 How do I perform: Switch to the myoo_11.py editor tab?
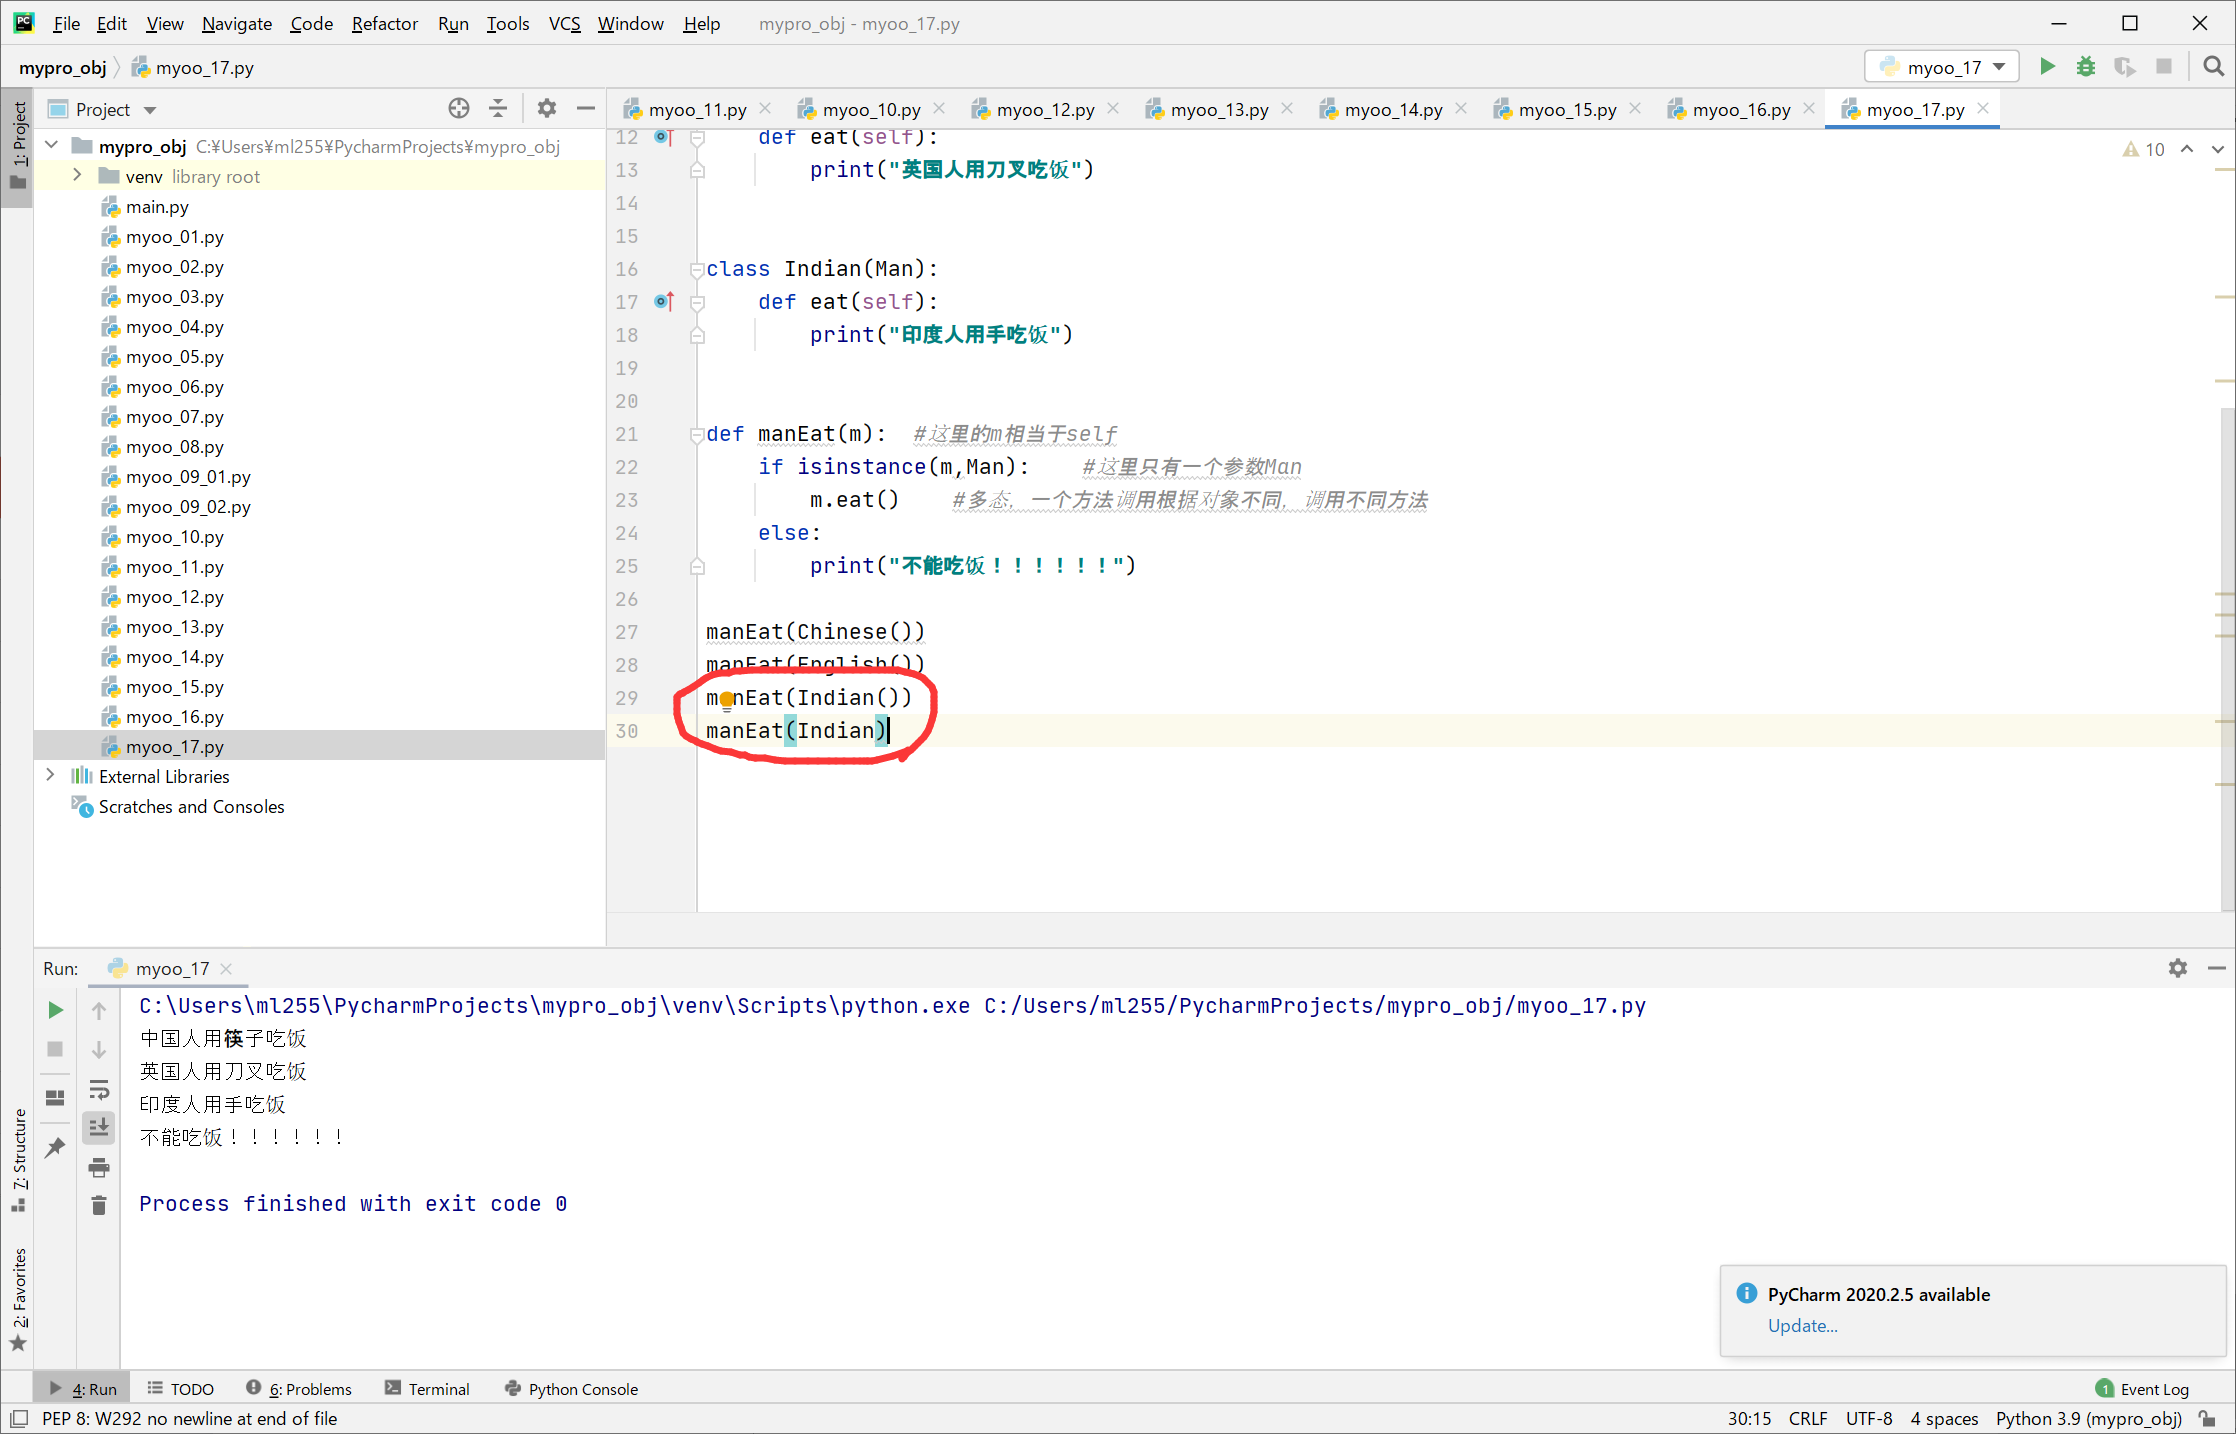(x=697, y=109)
